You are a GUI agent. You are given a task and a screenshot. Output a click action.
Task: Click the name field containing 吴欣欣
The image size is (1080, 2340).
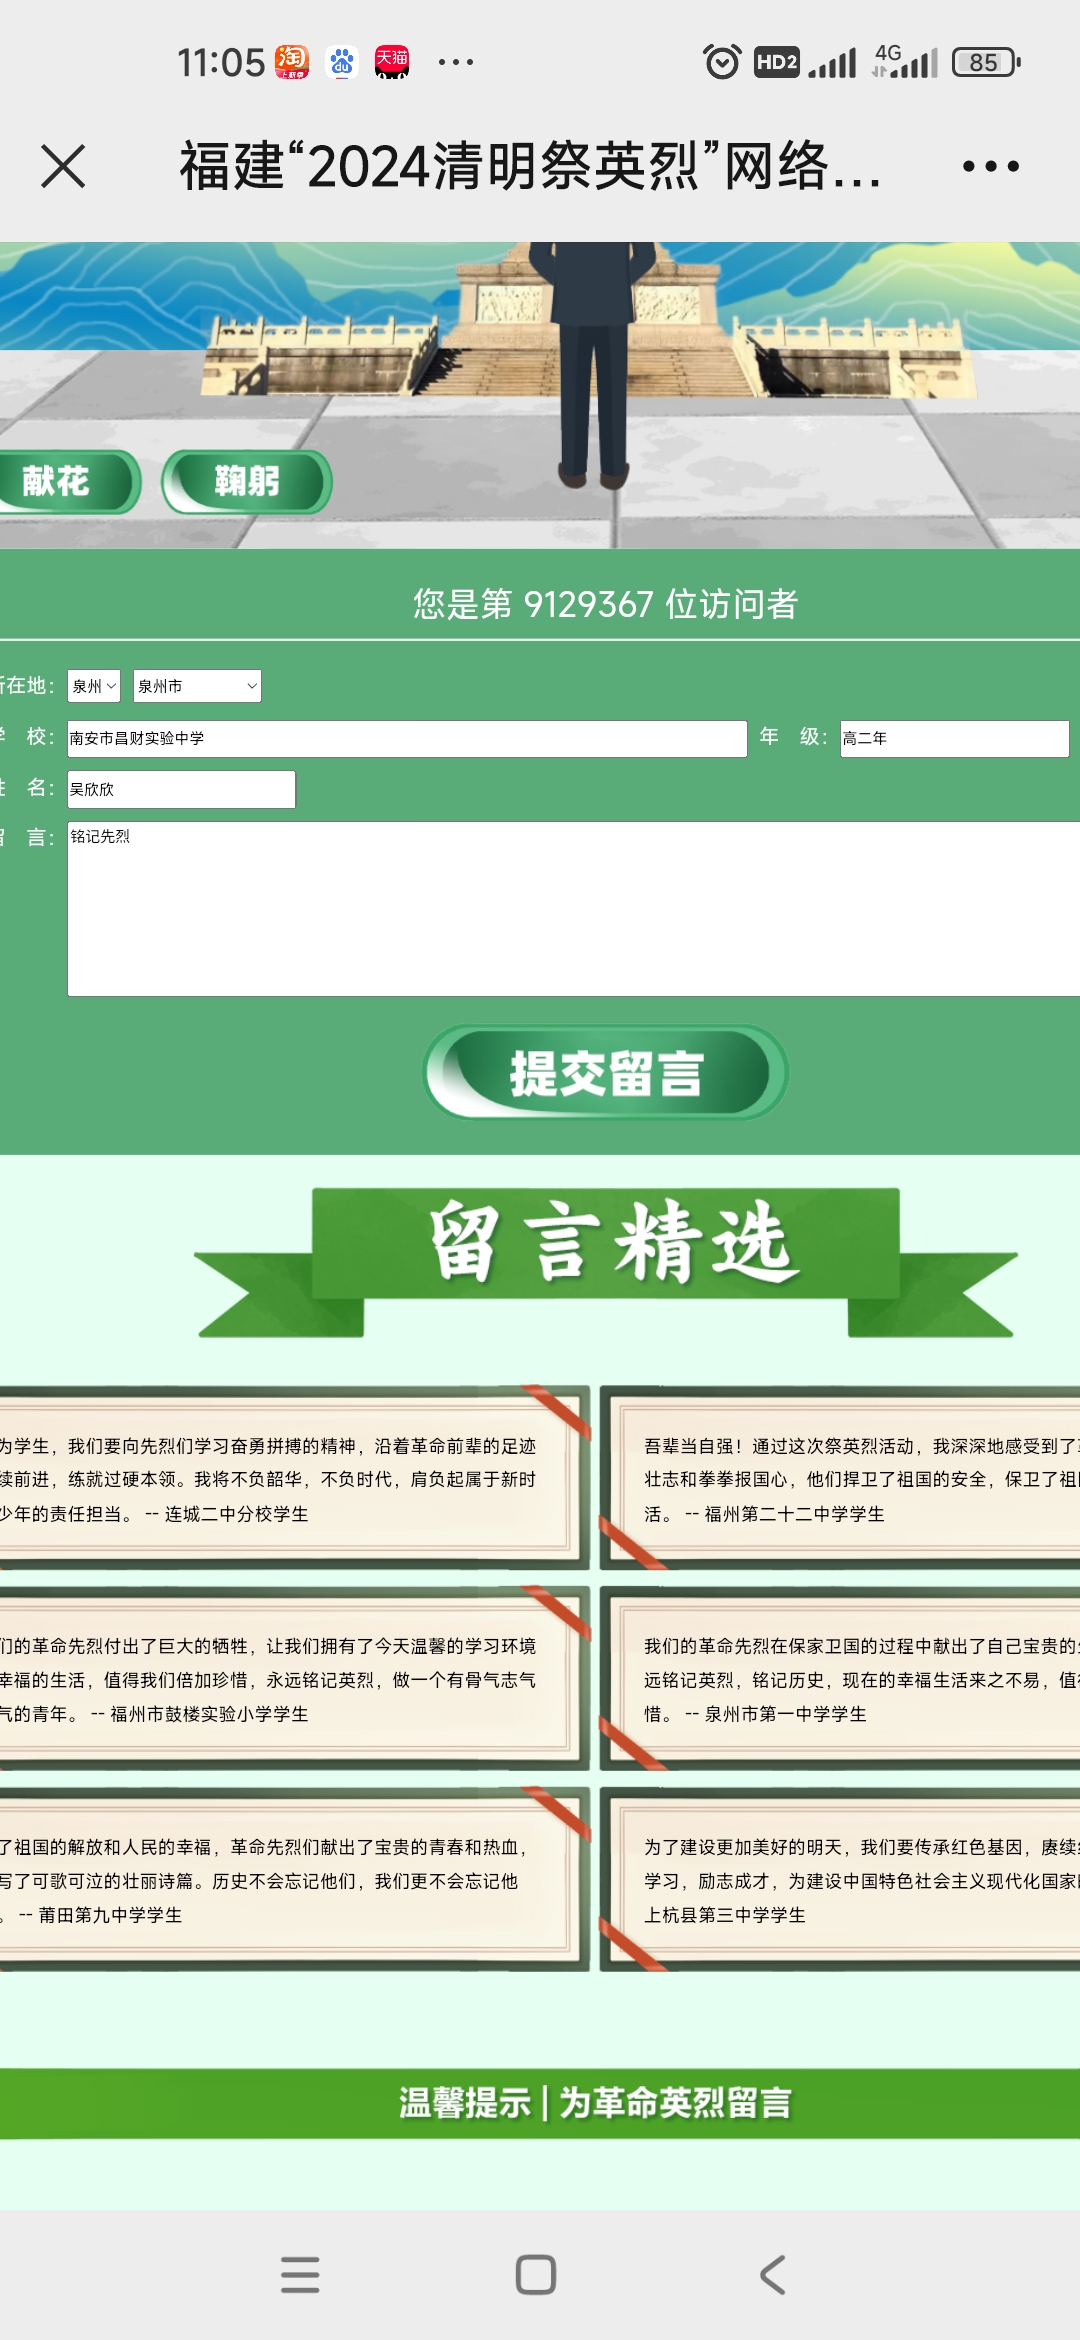(181, 789)
